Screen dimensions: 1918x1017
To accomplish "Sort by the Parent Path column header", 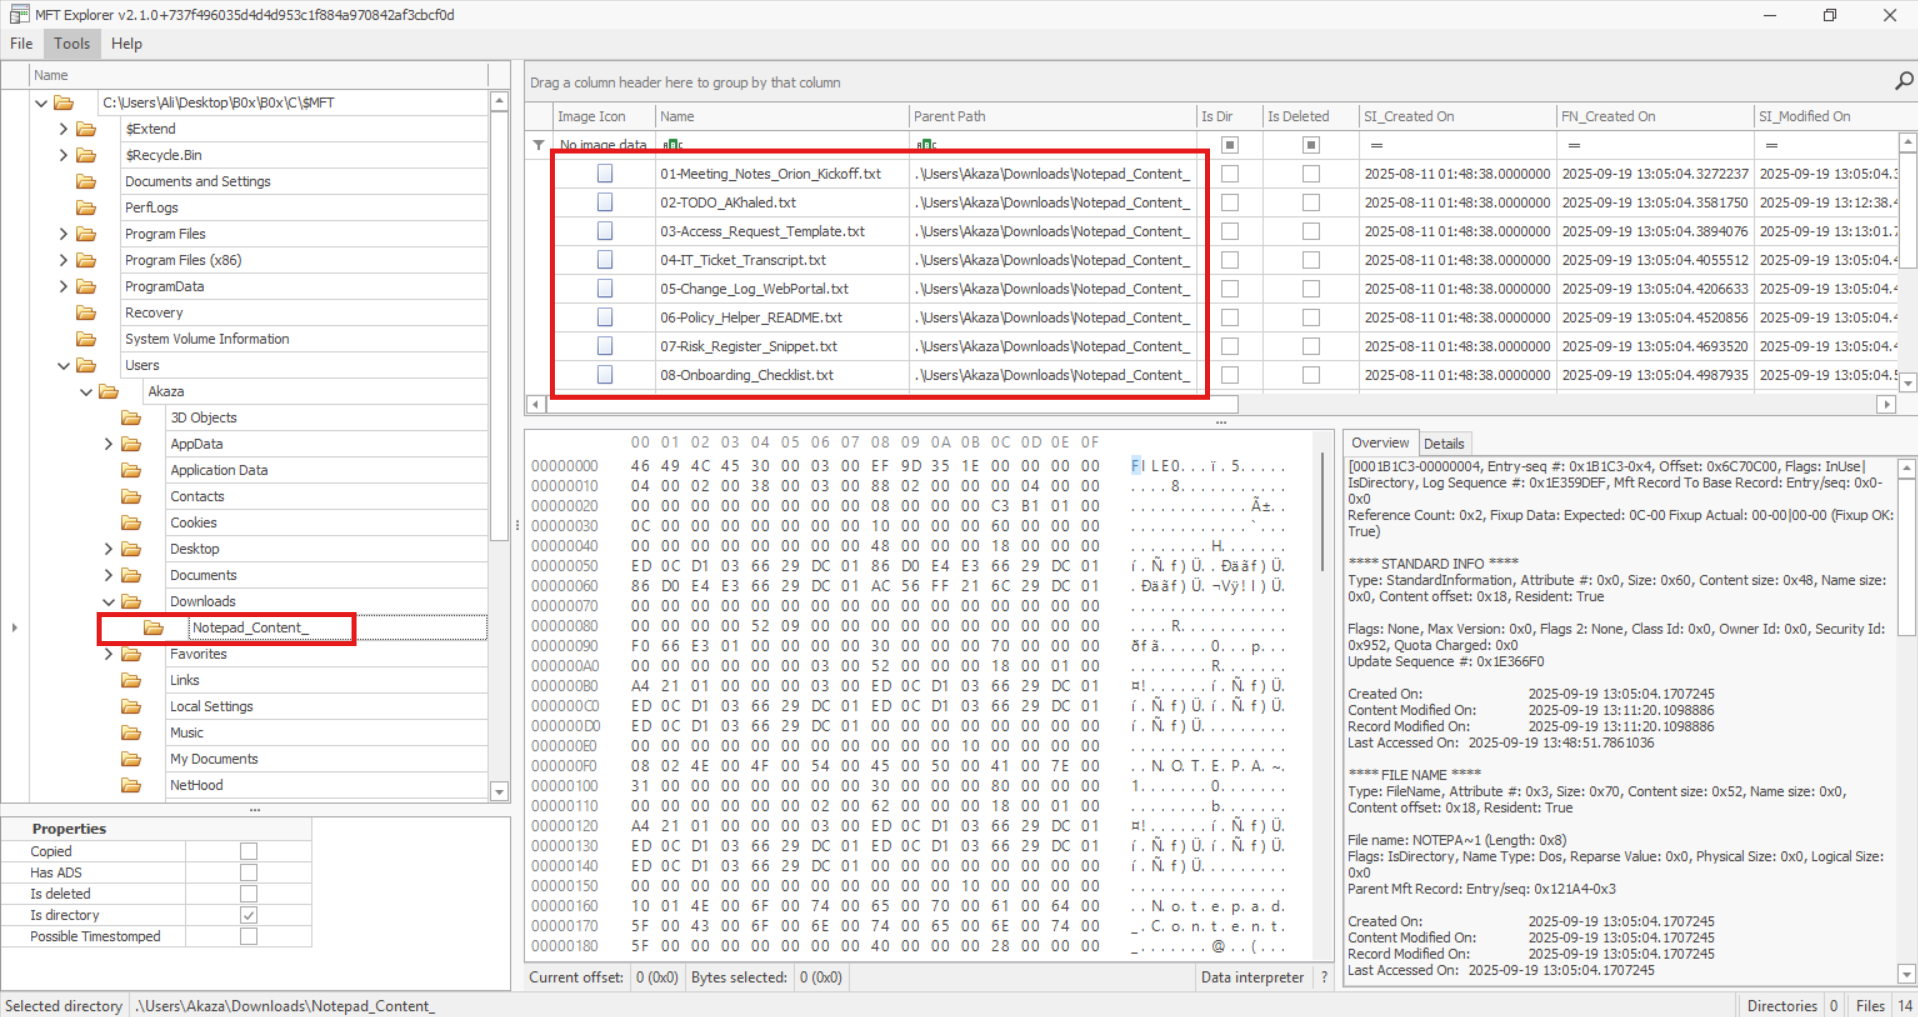I will tap(1053, 116).
